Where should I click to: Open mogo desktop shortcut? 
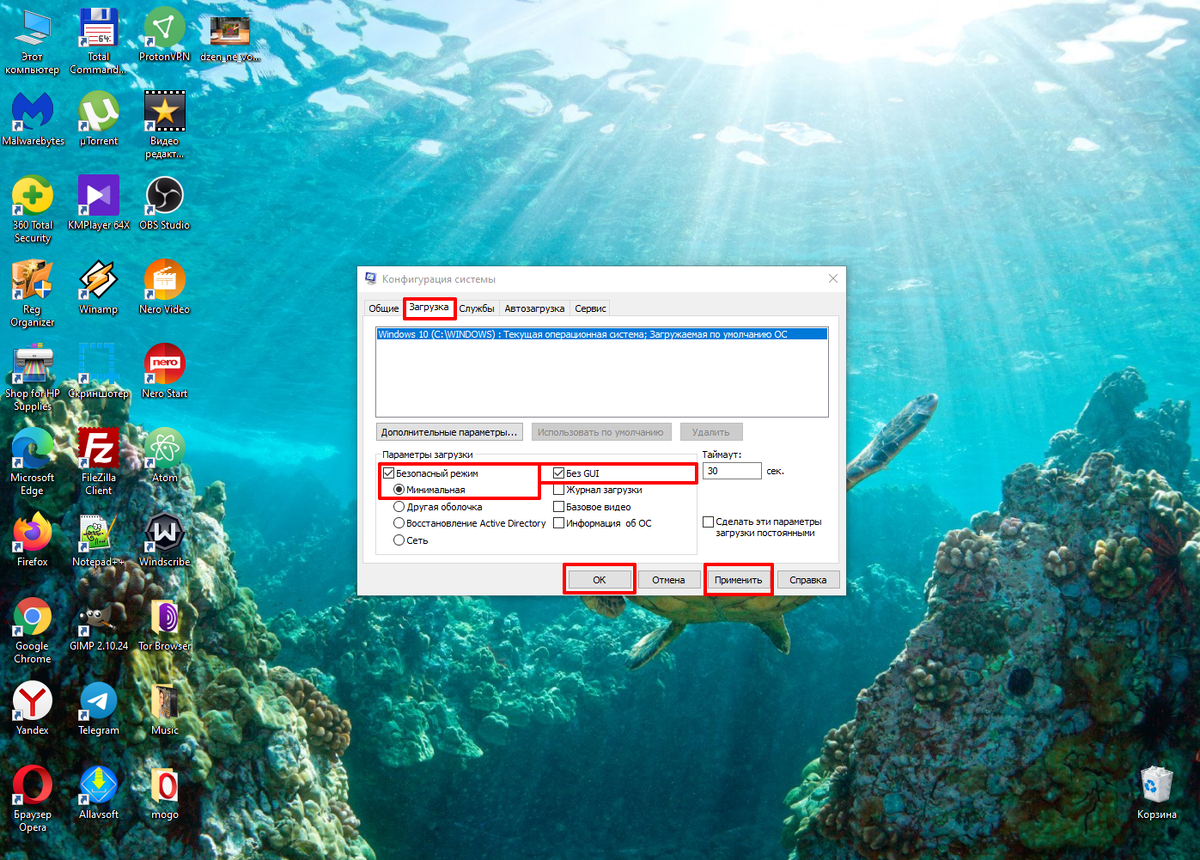pyautogui.click(x=164, y=792)
